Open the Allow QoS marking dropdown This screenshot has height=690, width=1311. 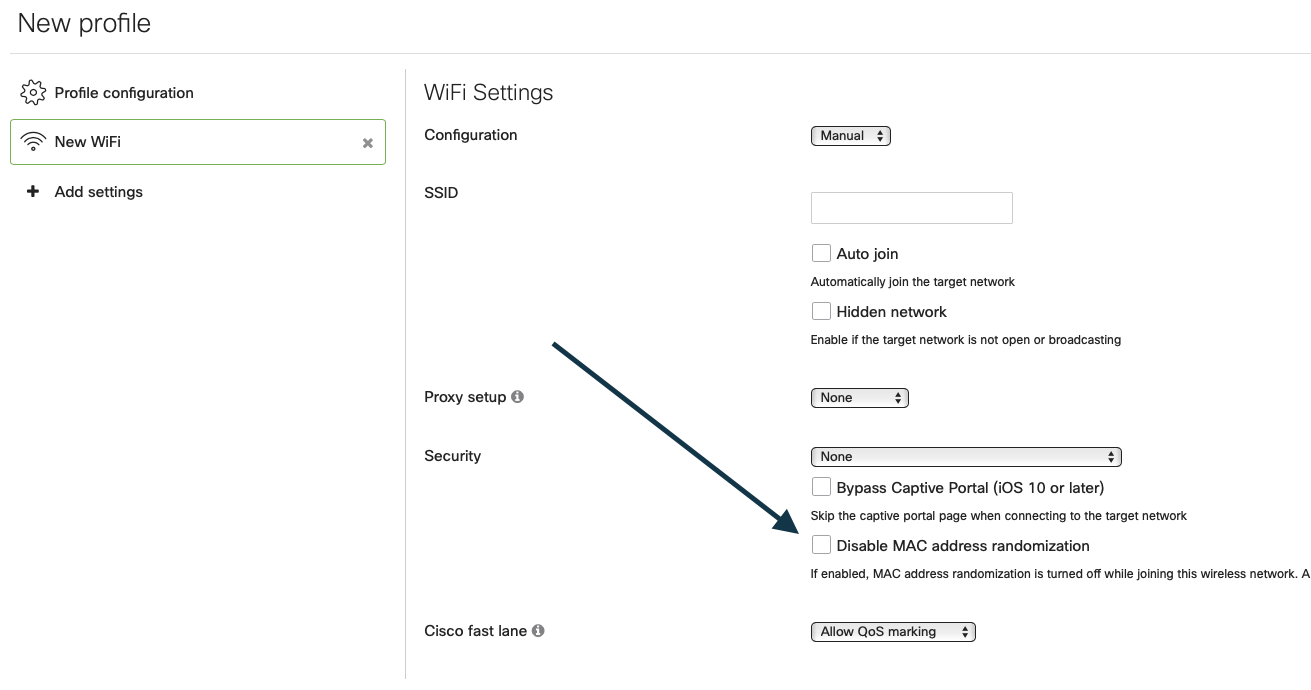coord(892,632)
